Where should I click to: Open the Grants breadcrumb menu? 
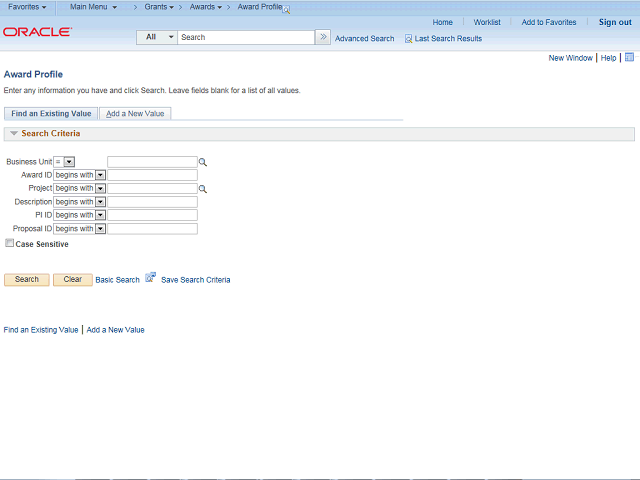[x=159, y=7]
